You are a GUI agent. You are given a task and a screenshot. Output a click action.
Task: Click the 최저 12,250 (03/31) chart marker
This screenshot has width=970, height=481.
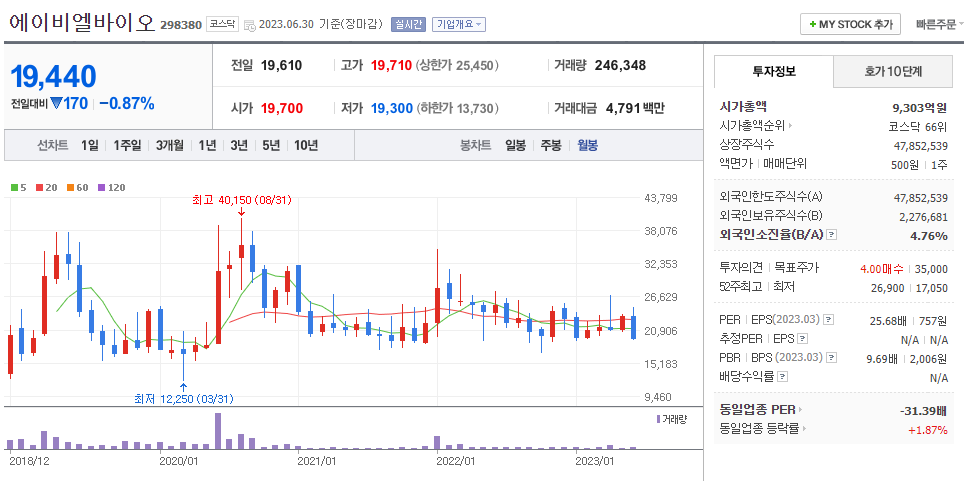(x=184, y=399)
